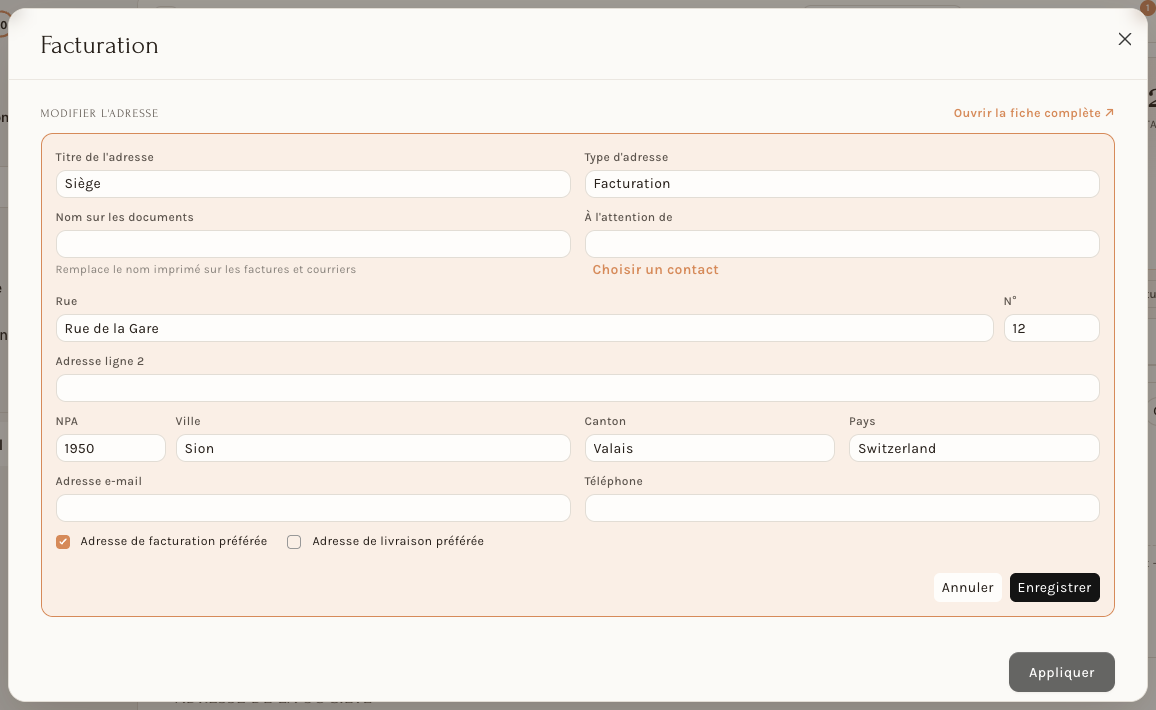The height and width of the screenshot is (710, 1156).
Task: Click the Choisir un contact link
Action: pos(655,270)
